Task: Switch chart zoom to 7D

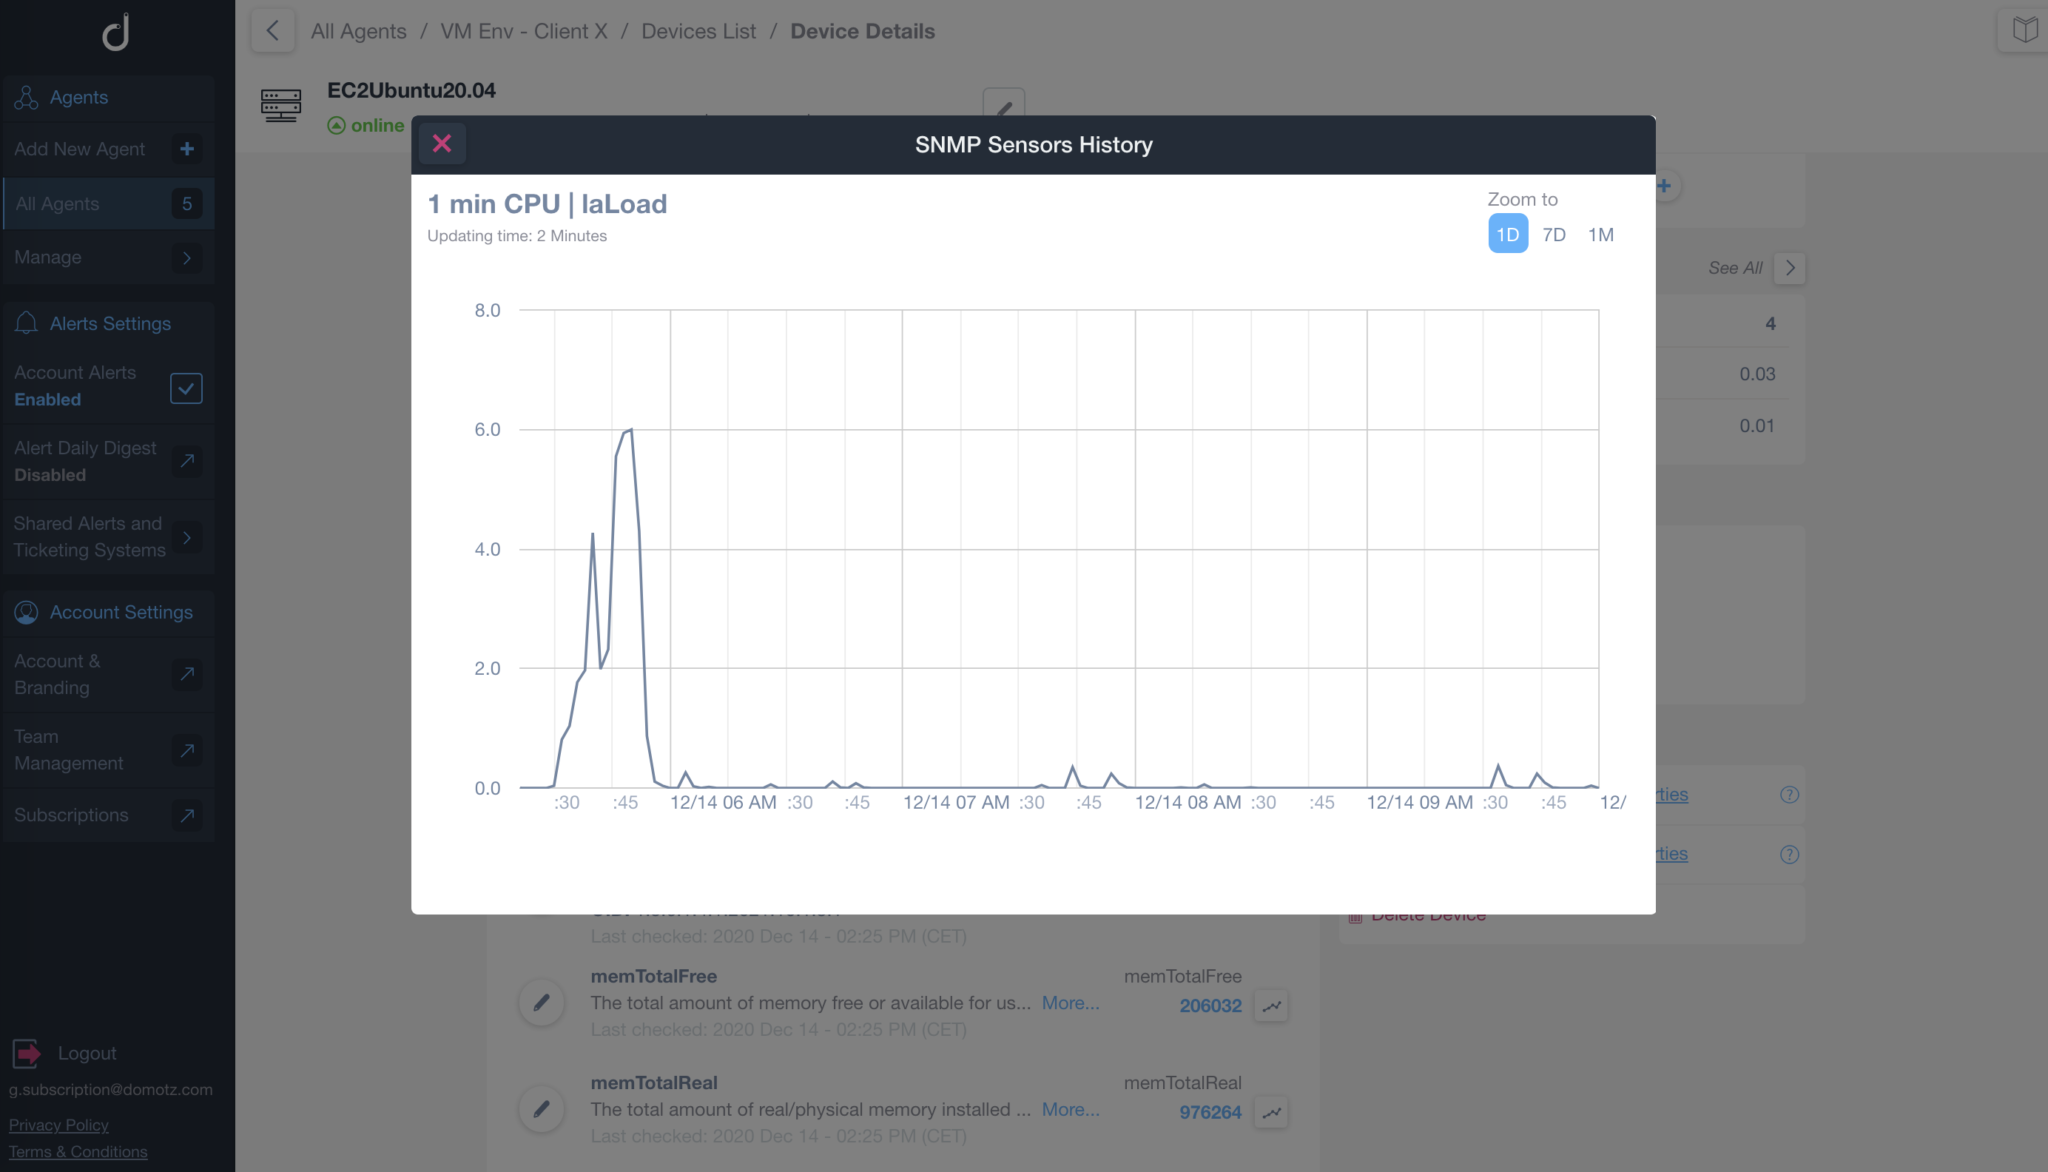Action: 1553,234
